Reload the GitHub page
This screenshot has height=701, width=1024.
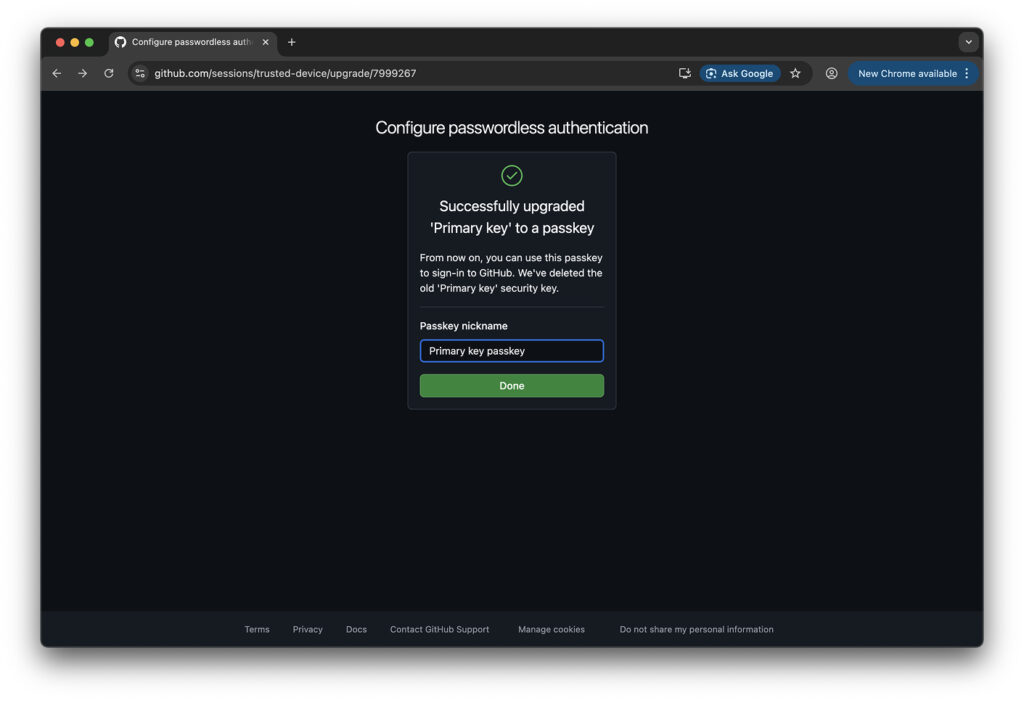click(x=108, y=73)
